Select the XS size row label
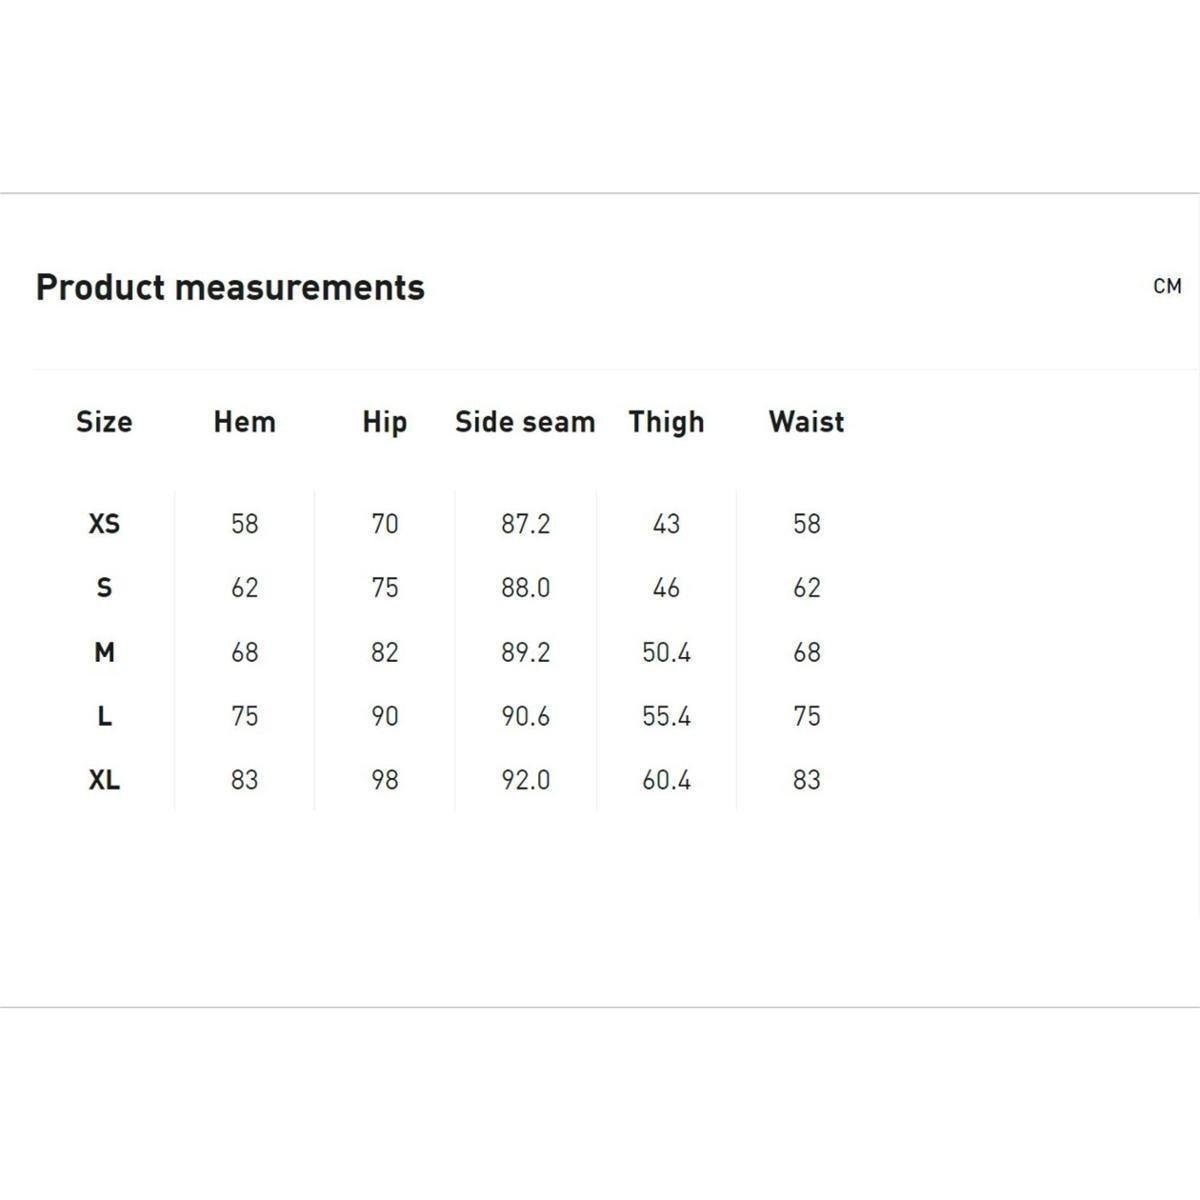 (104, 524)
